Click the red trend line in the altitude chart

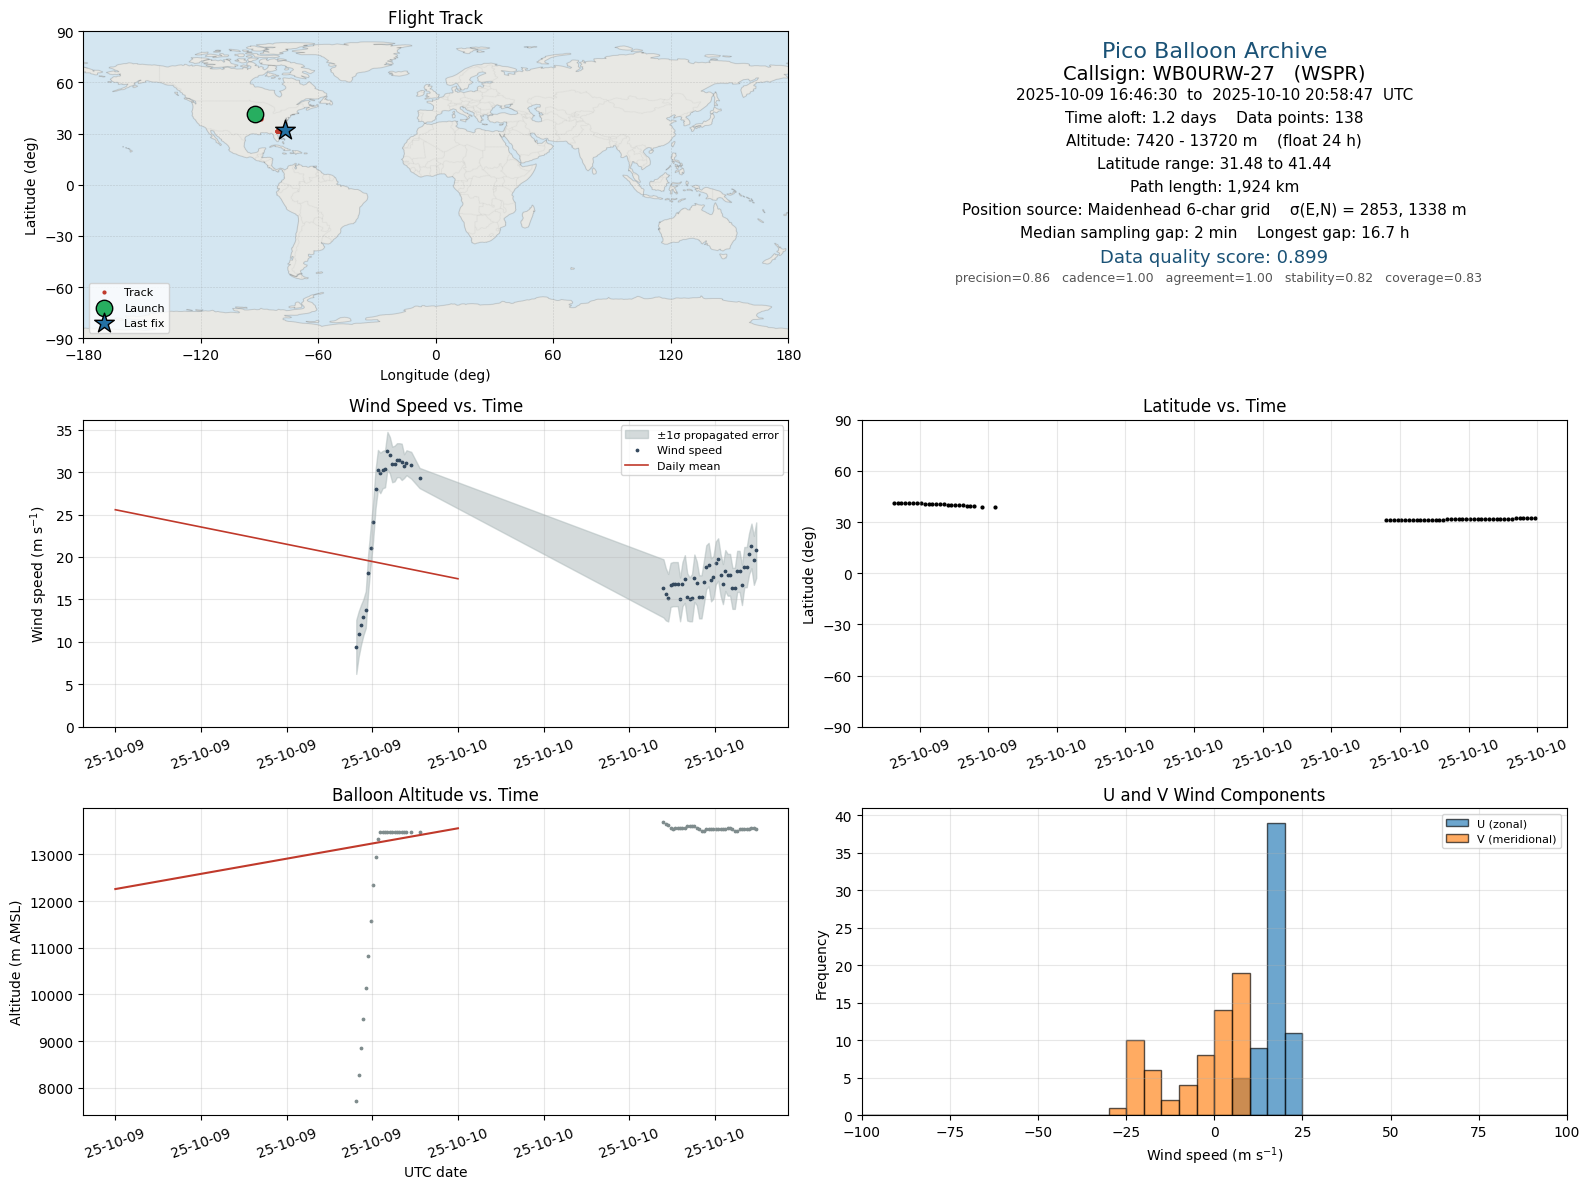[x=286, y=858]
